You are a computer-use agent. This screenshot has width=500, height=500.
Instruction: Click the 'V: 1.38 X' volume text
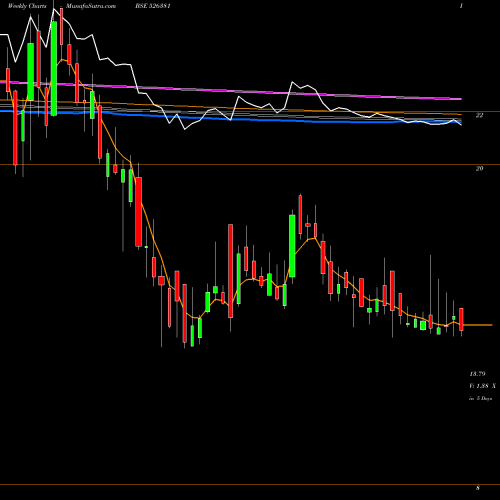click(482, 386)
